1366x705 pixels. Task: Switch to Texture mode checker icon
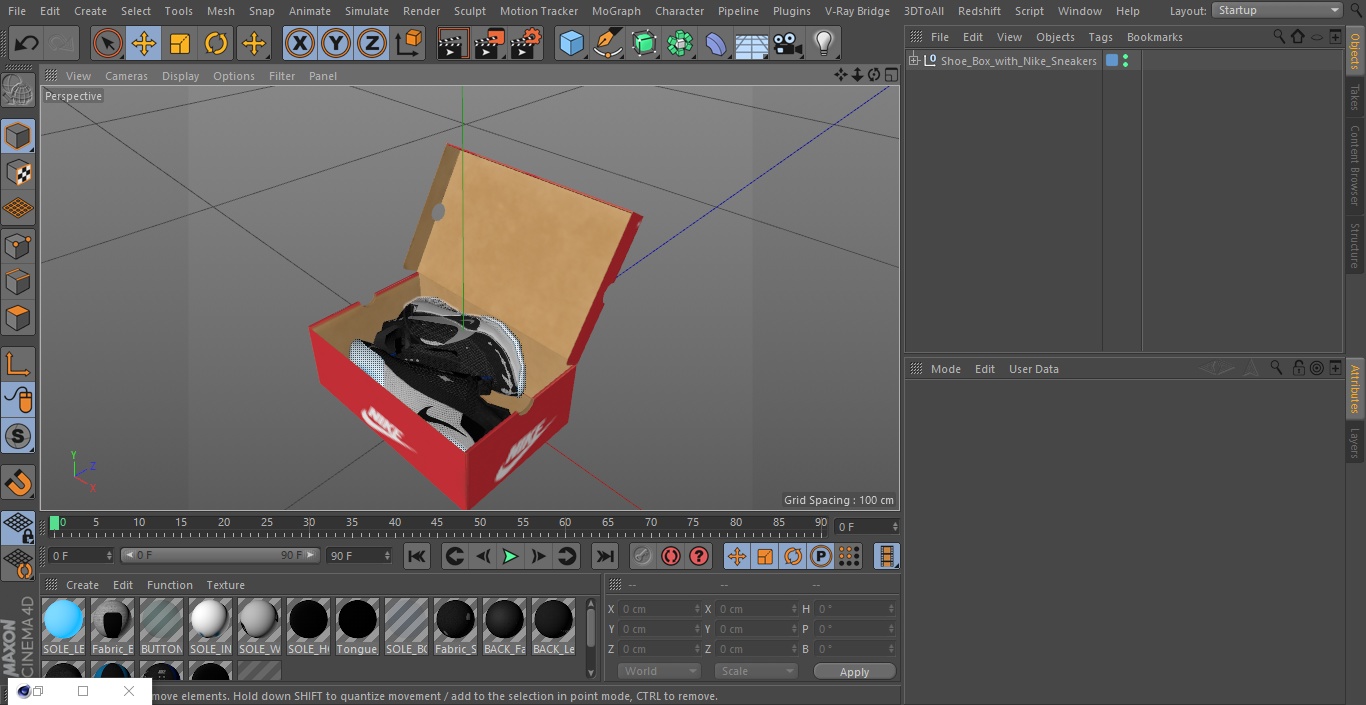coord(18,172)
